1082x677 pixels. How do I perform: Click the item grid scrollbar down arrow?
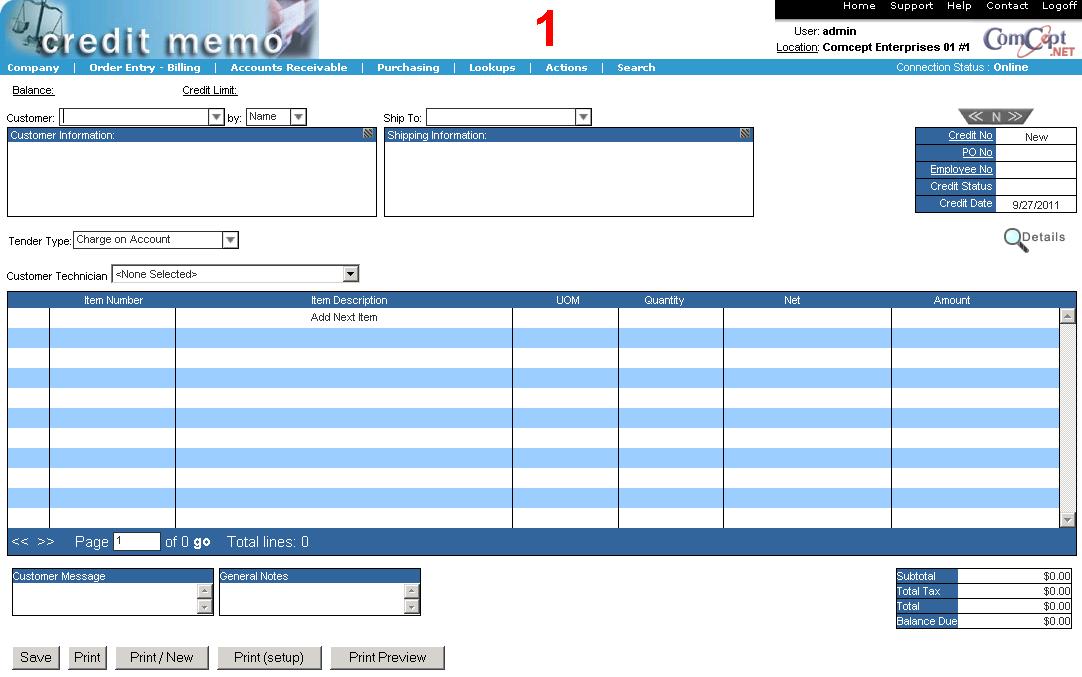[1067, 519]
